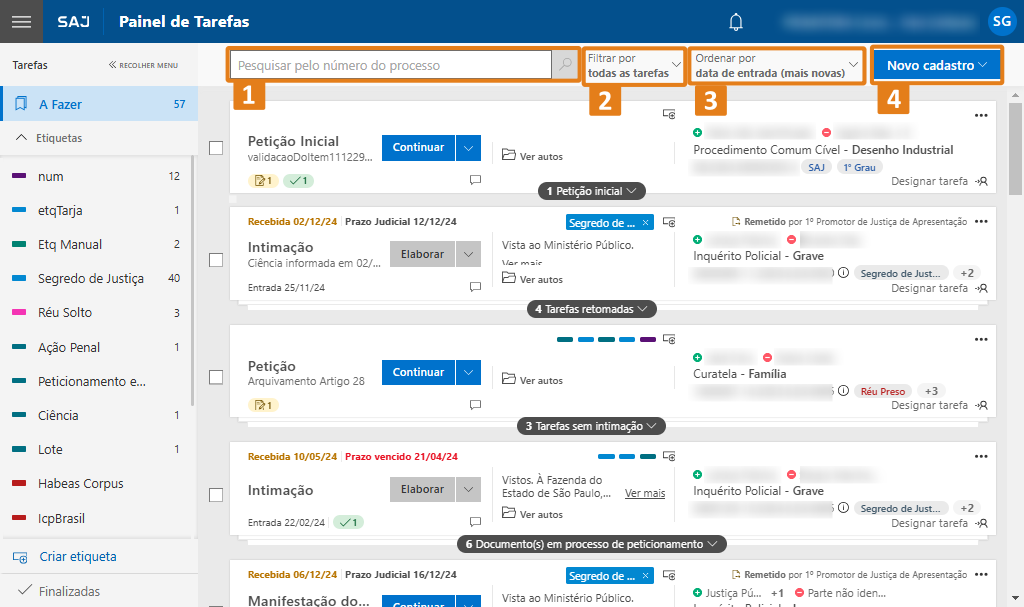Open the Filtrar por dropdown

click(635, 66)
